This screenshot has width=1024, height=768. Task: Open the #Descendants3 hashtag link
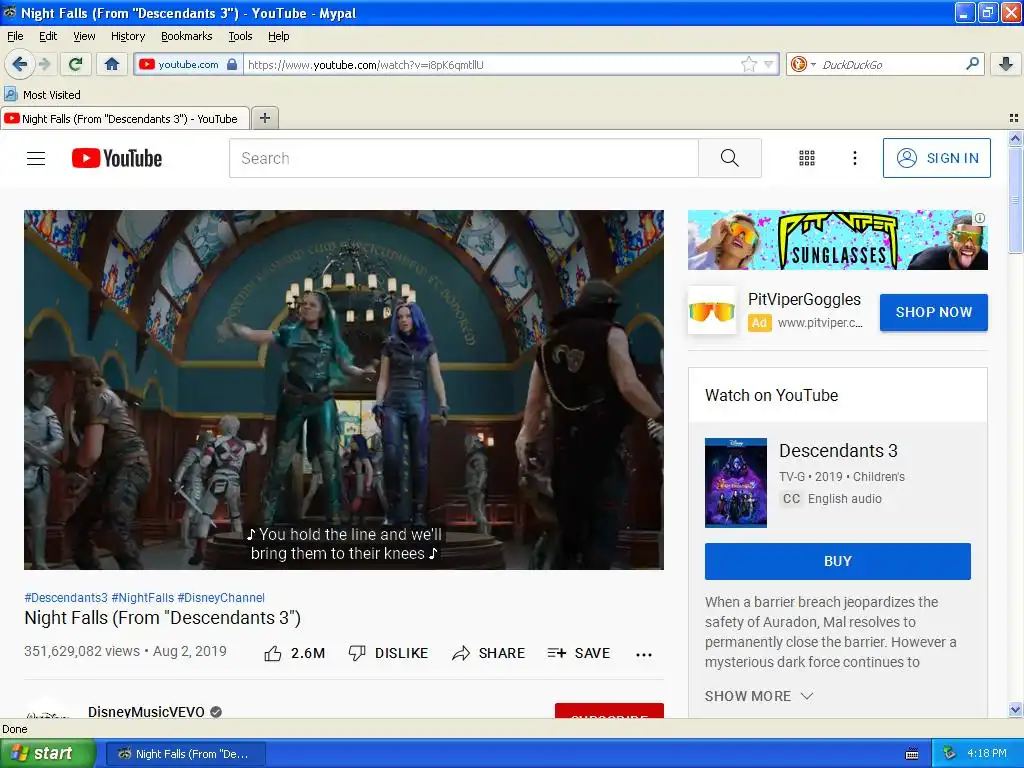pyautogui.click(x=66, y=598)
